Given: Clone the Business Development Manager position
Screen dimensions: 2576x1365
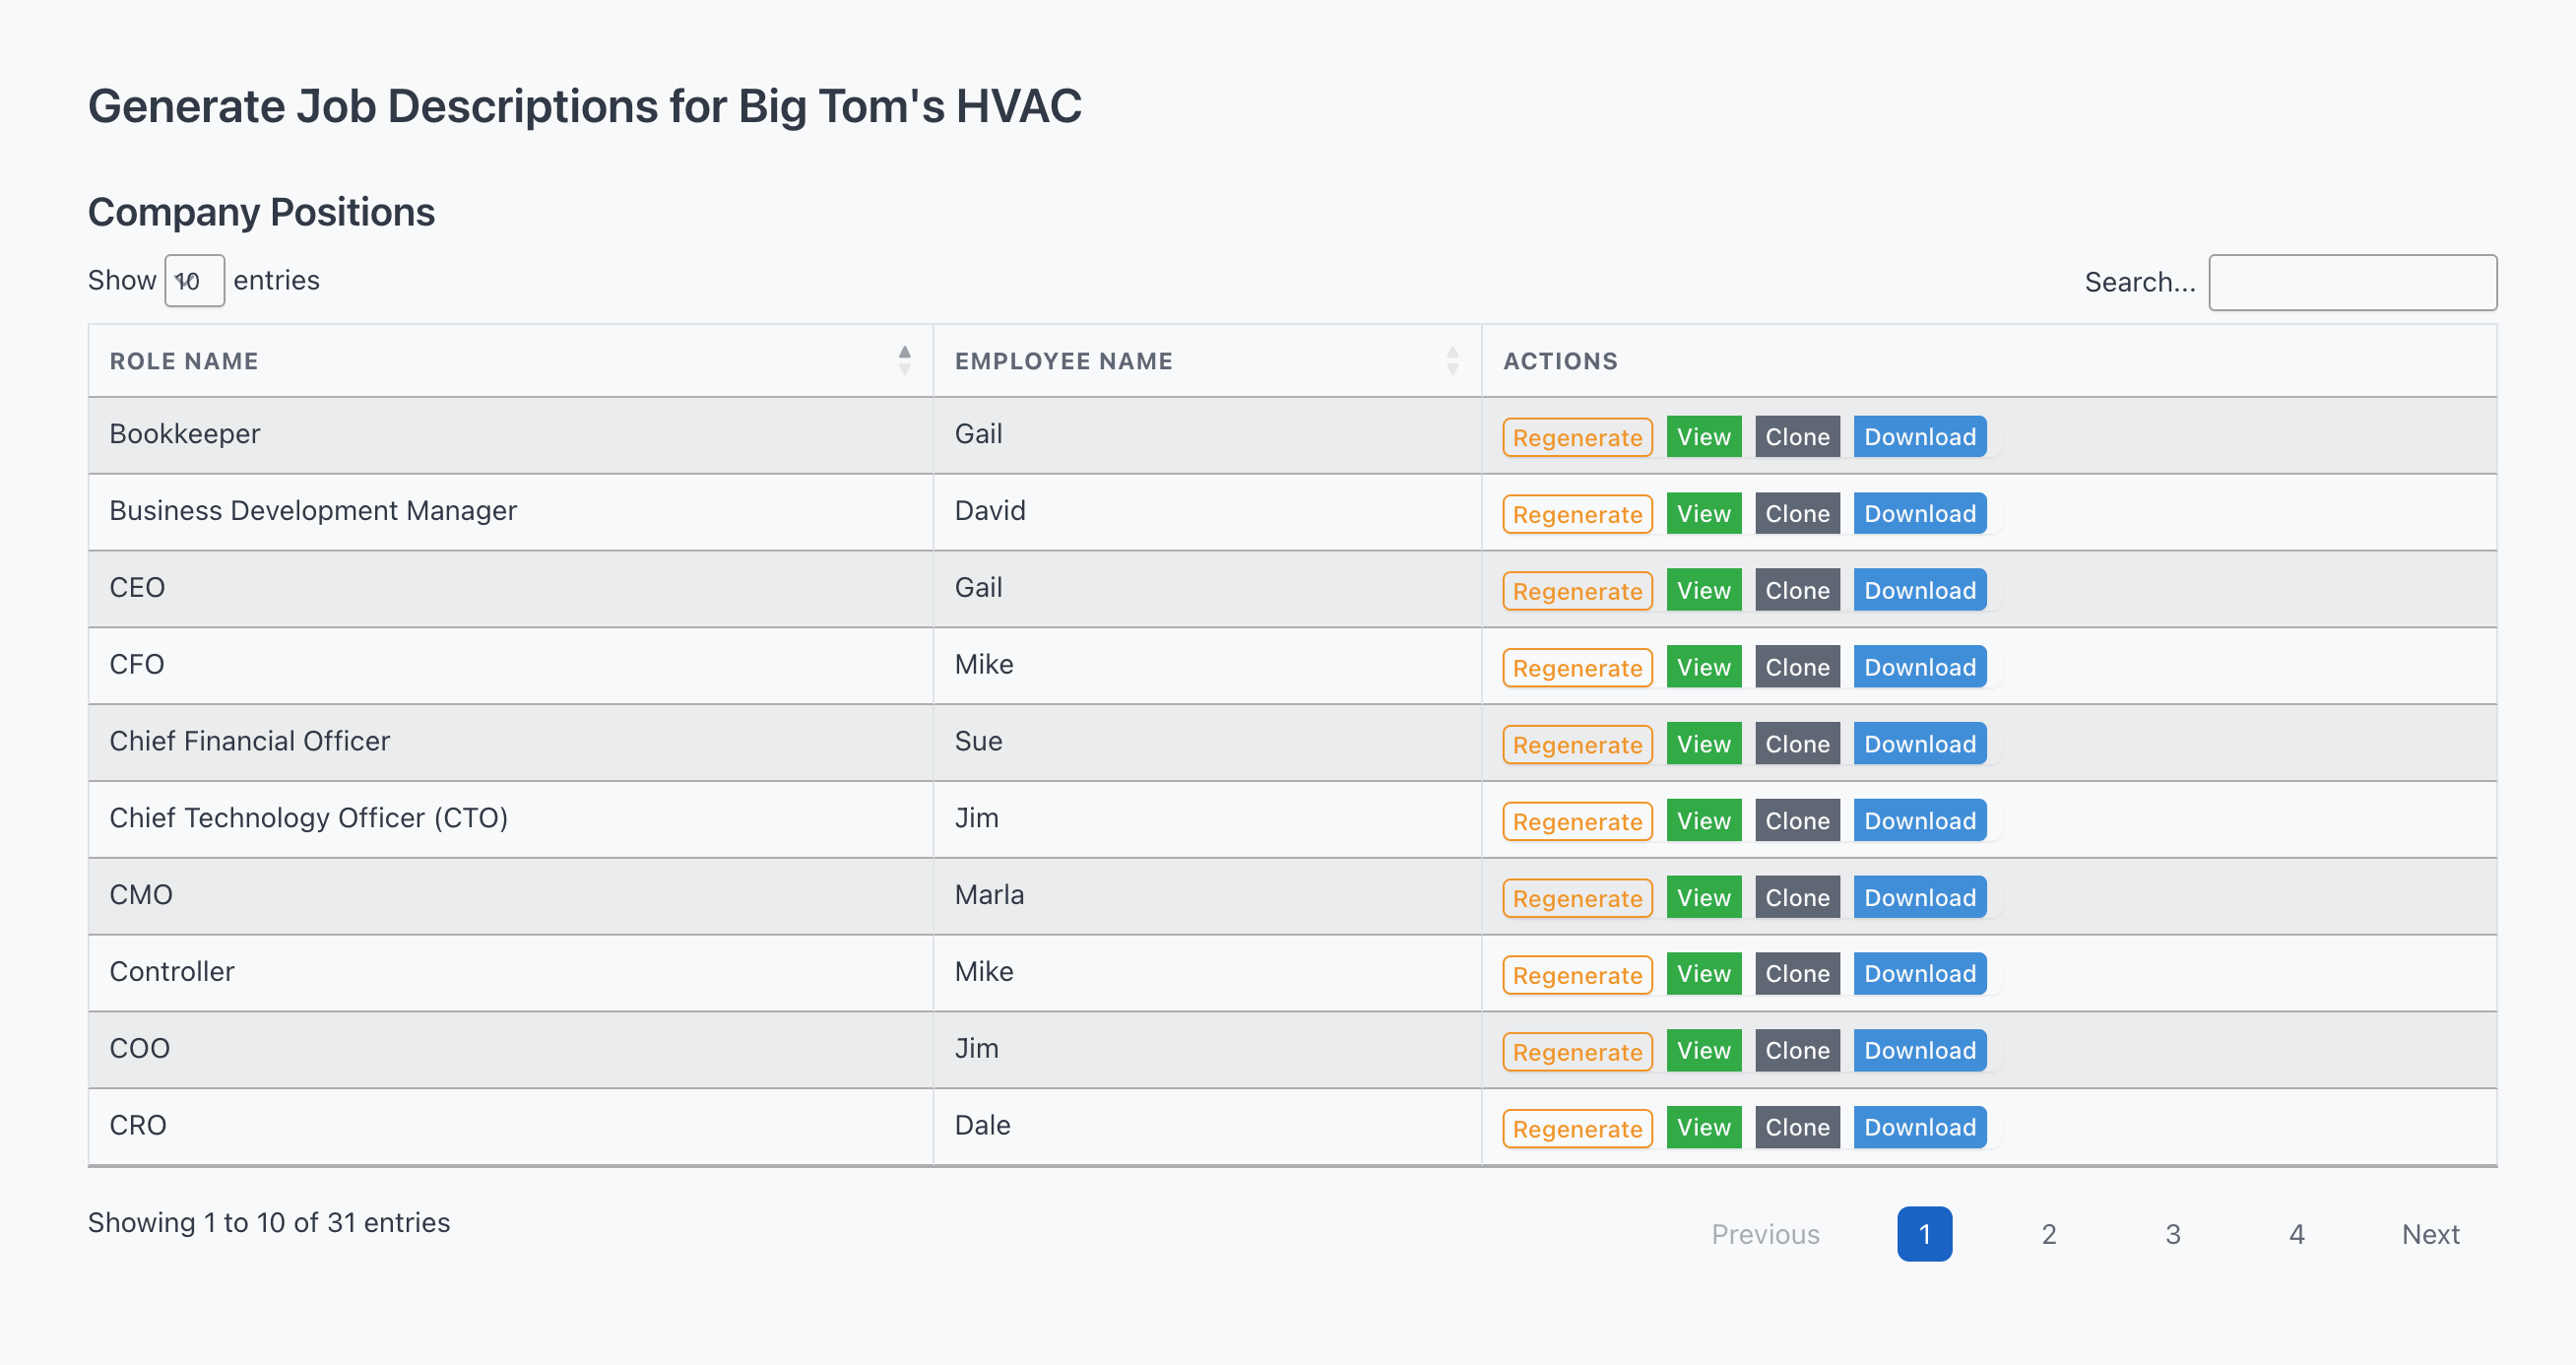Looking at the screenshot, I should (x=1797, y=514).
